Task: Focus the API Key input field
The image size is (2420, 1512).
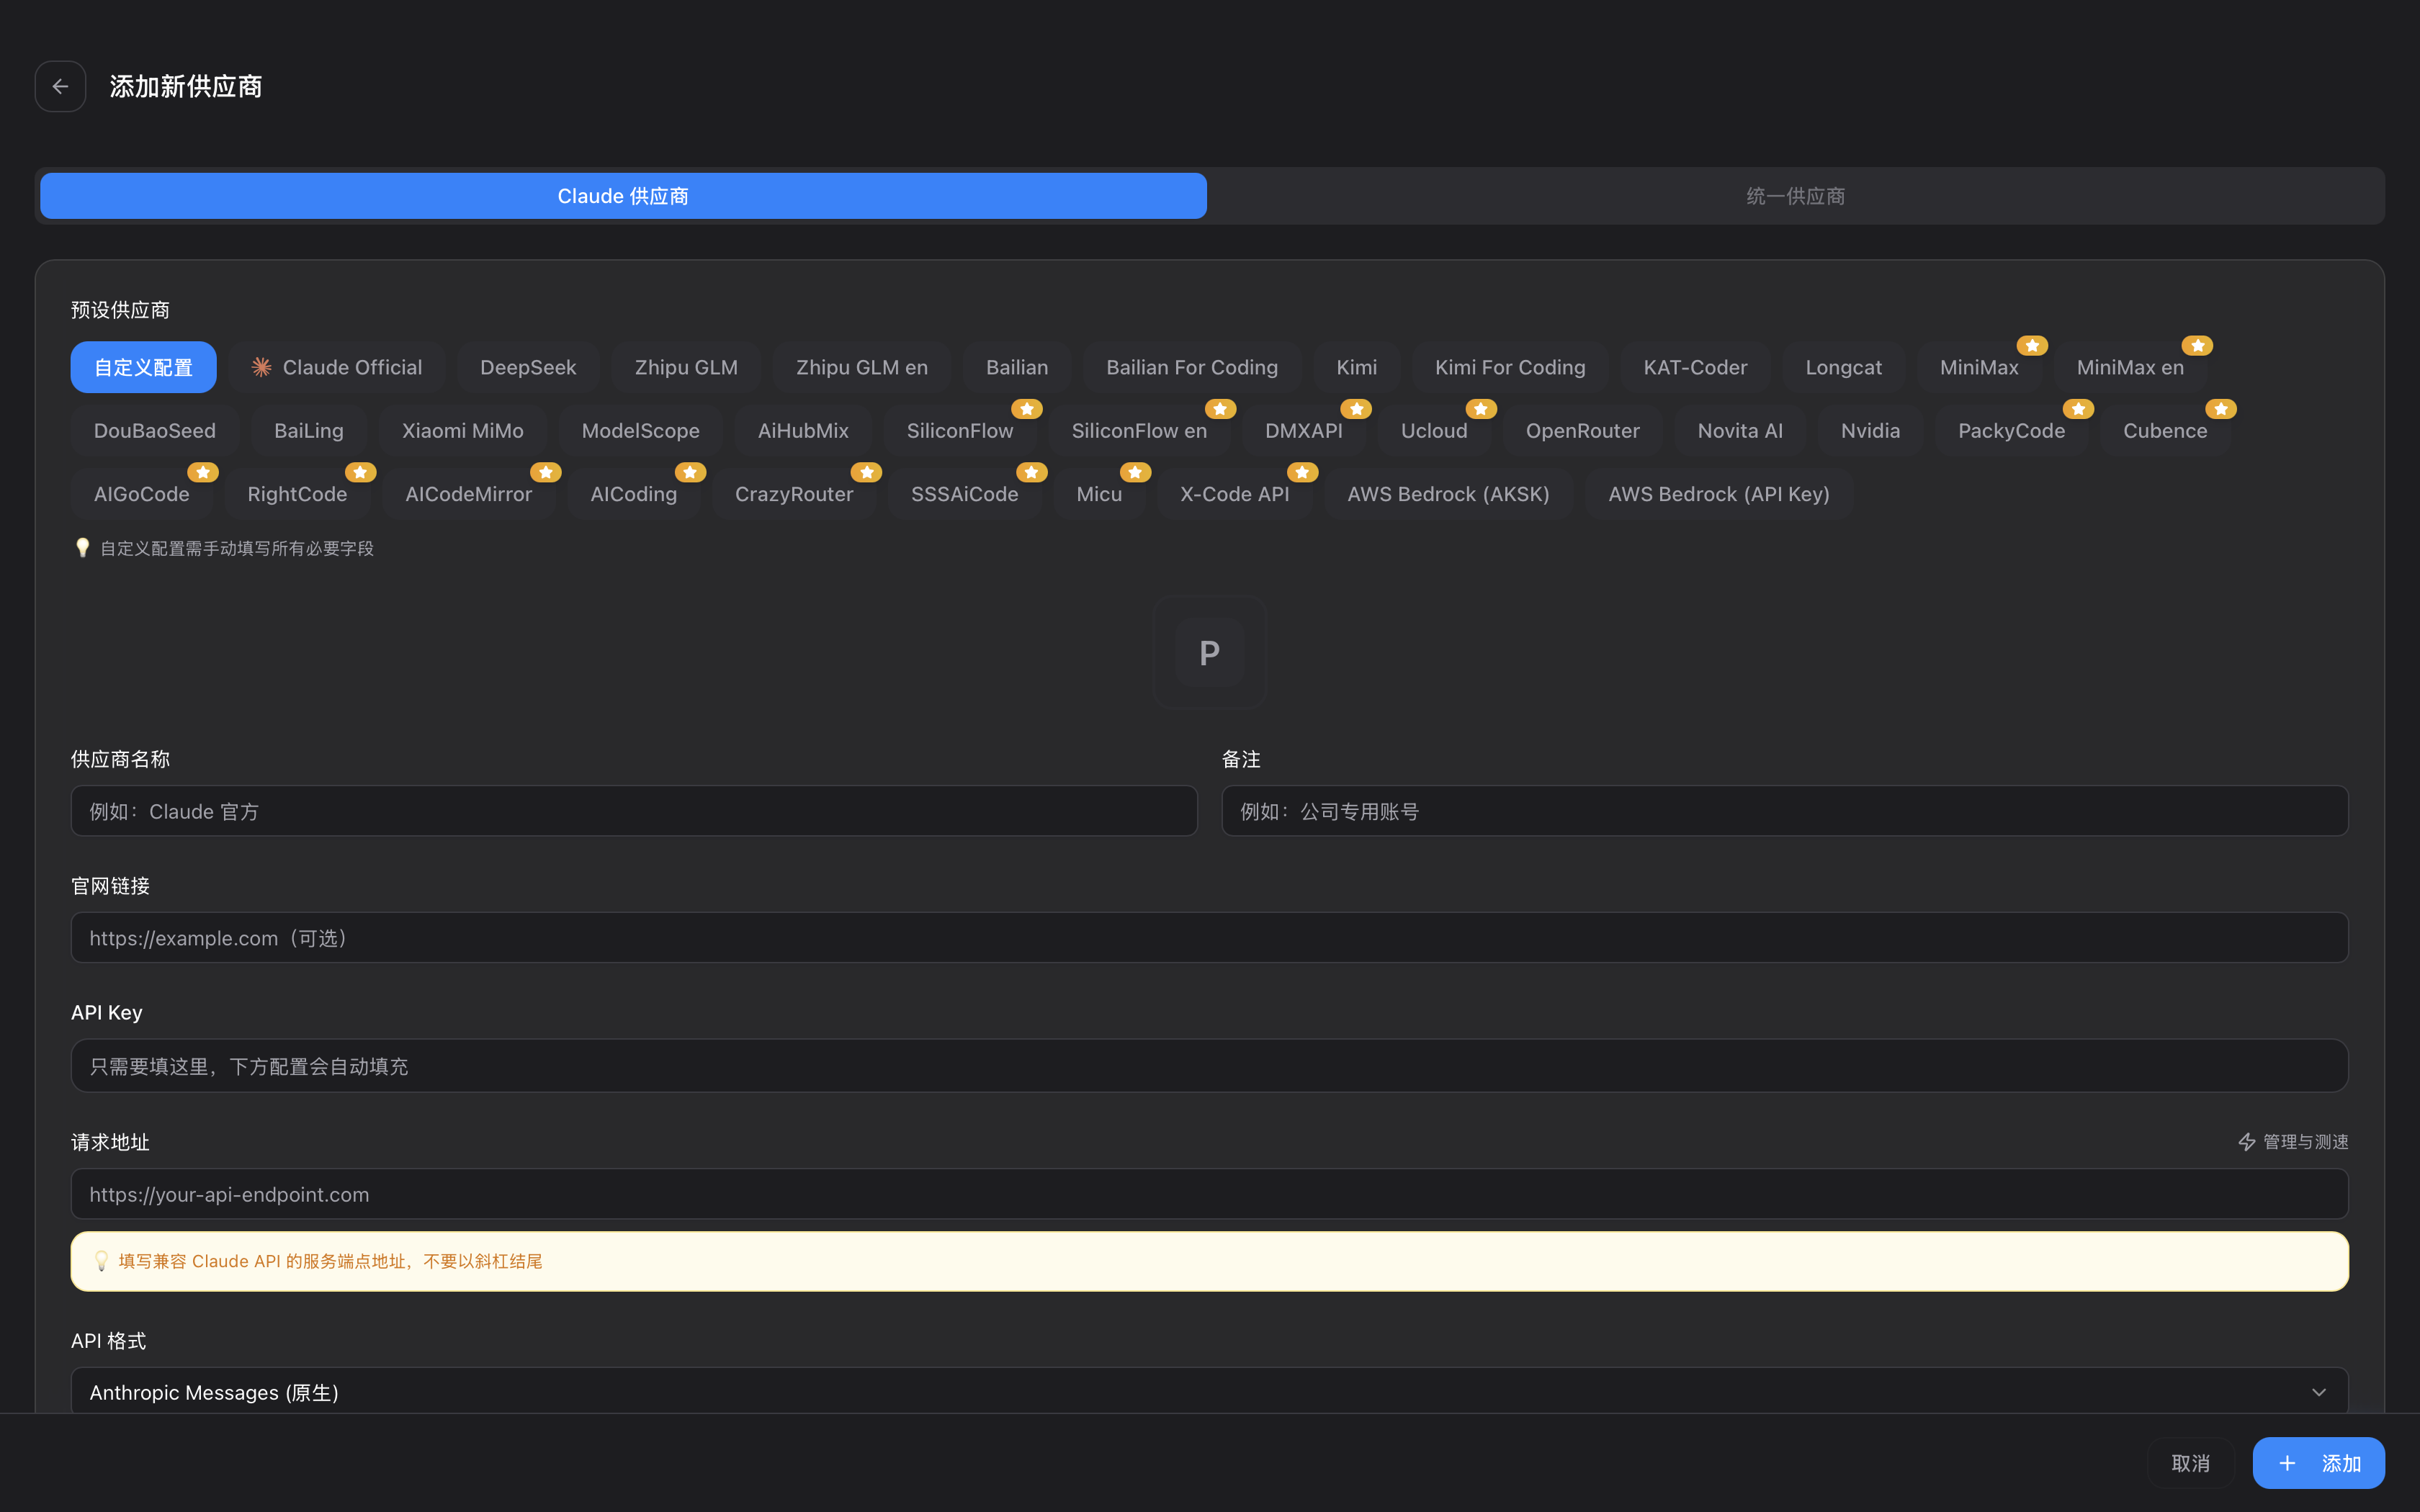Action: [x=1209, y=1066]
